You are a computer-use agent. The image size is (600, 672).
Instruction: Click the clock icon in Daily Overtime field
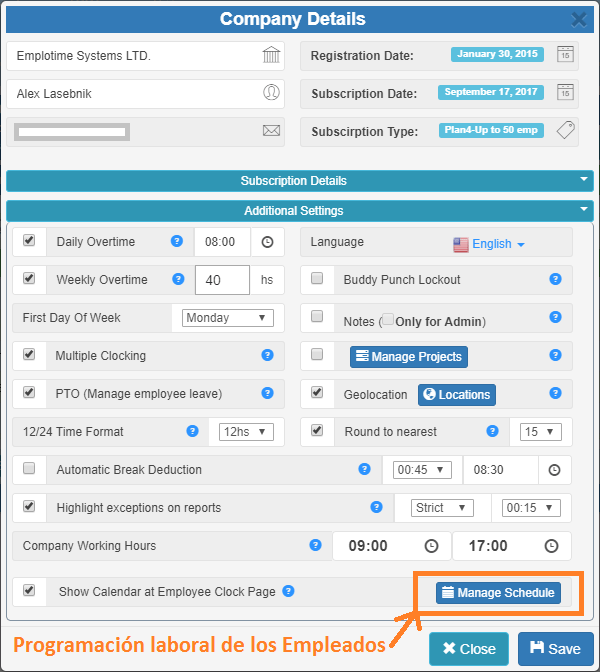click(267, 242)
